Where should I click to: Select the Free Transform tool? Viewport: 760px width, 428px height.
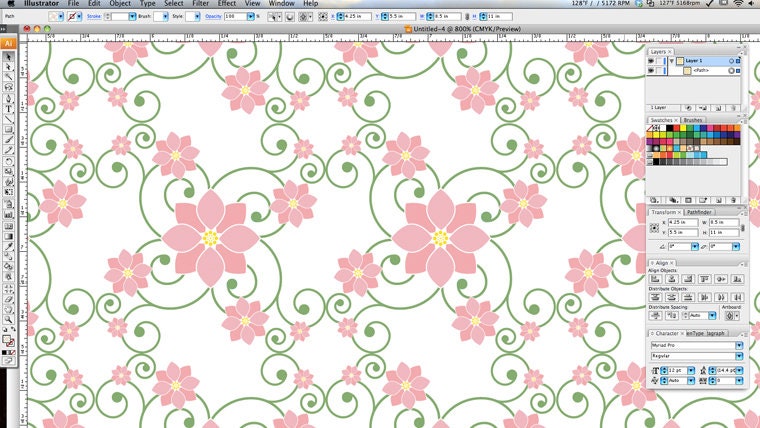click(8, 192)
